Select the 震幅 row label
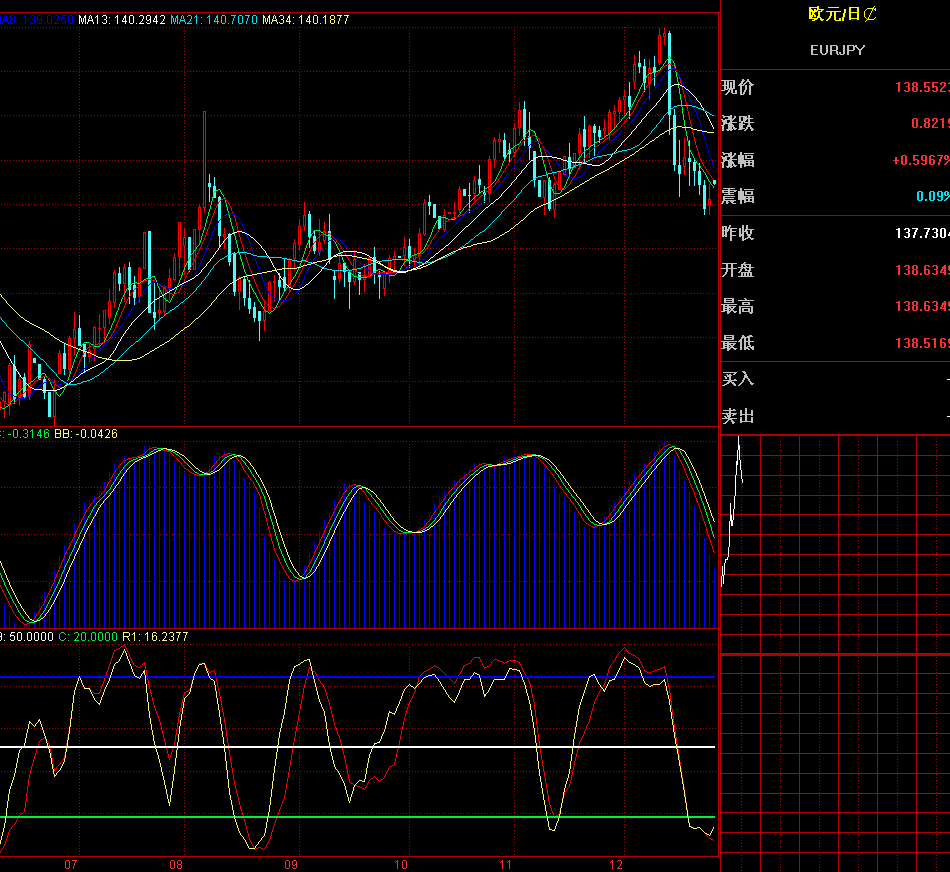The width and height of the screenshot is (950, 872). (x=737, y=196)
